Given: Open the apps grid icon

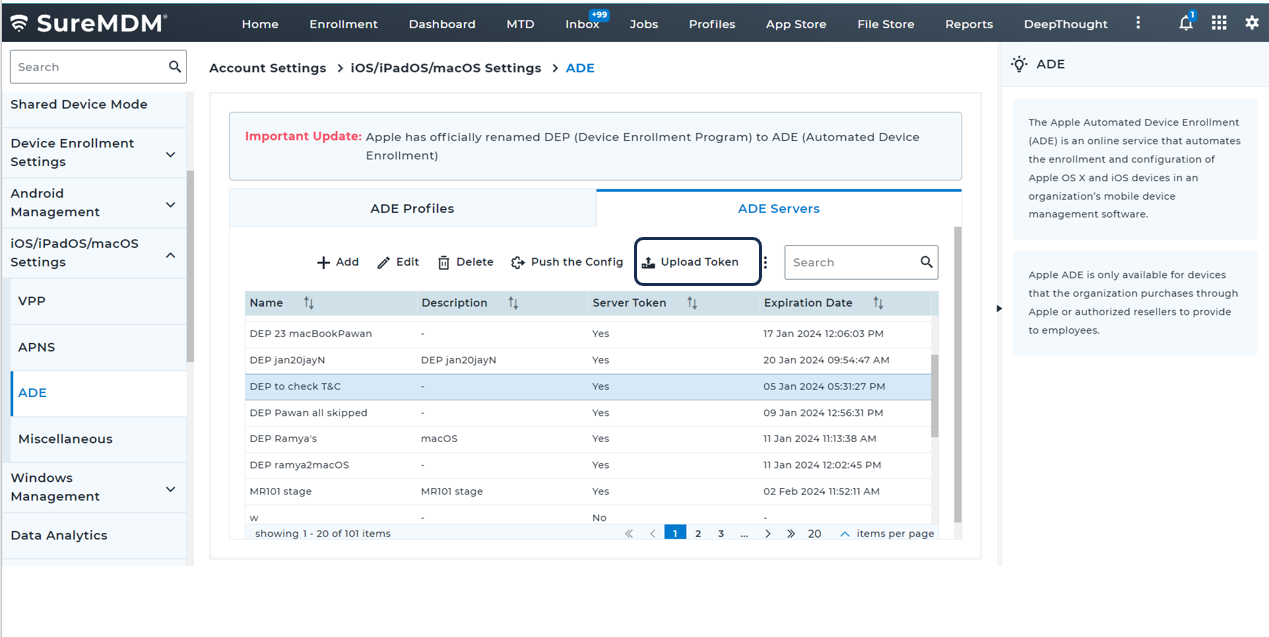Looking at the screenshot, I should (1219, 23).
